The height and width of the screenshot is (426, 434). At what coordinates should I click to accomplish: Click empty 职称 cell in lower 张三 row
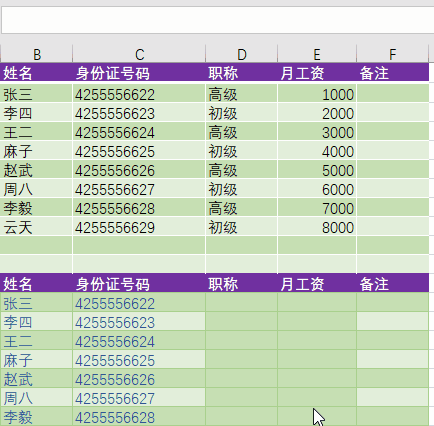(x=242, y=302)
